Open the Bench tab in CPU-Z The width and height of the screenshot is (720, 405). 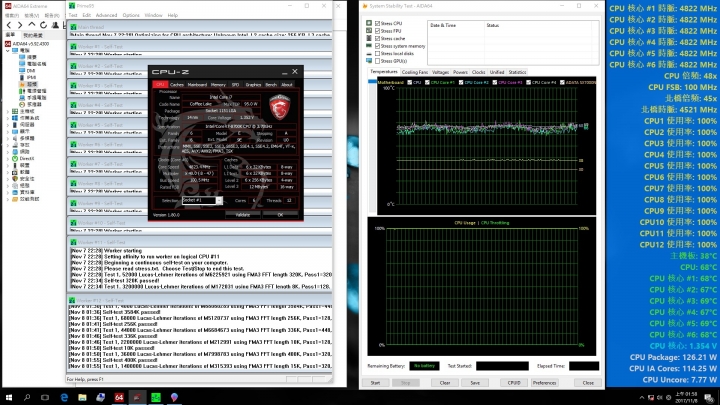(x=271, y=84)
